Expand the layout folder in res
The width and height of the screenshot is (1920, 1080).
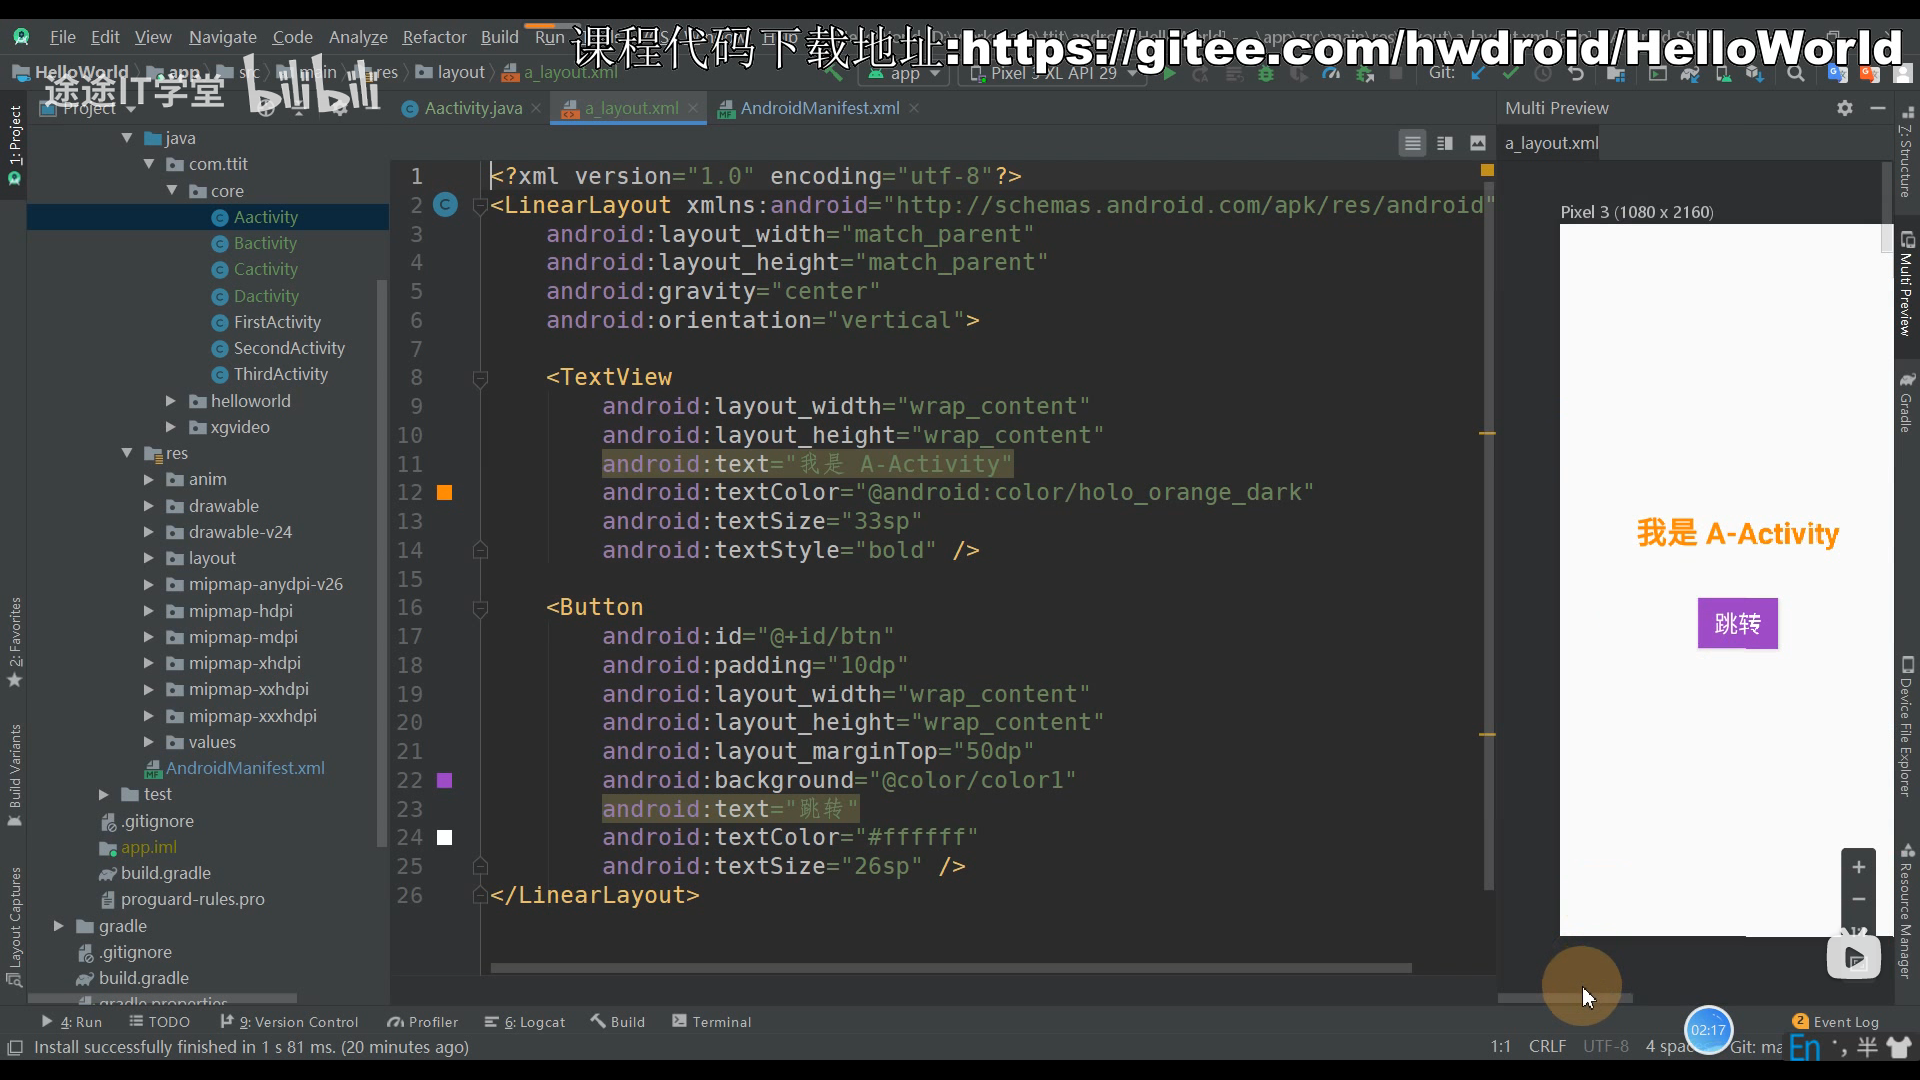(x=149, y=558)
